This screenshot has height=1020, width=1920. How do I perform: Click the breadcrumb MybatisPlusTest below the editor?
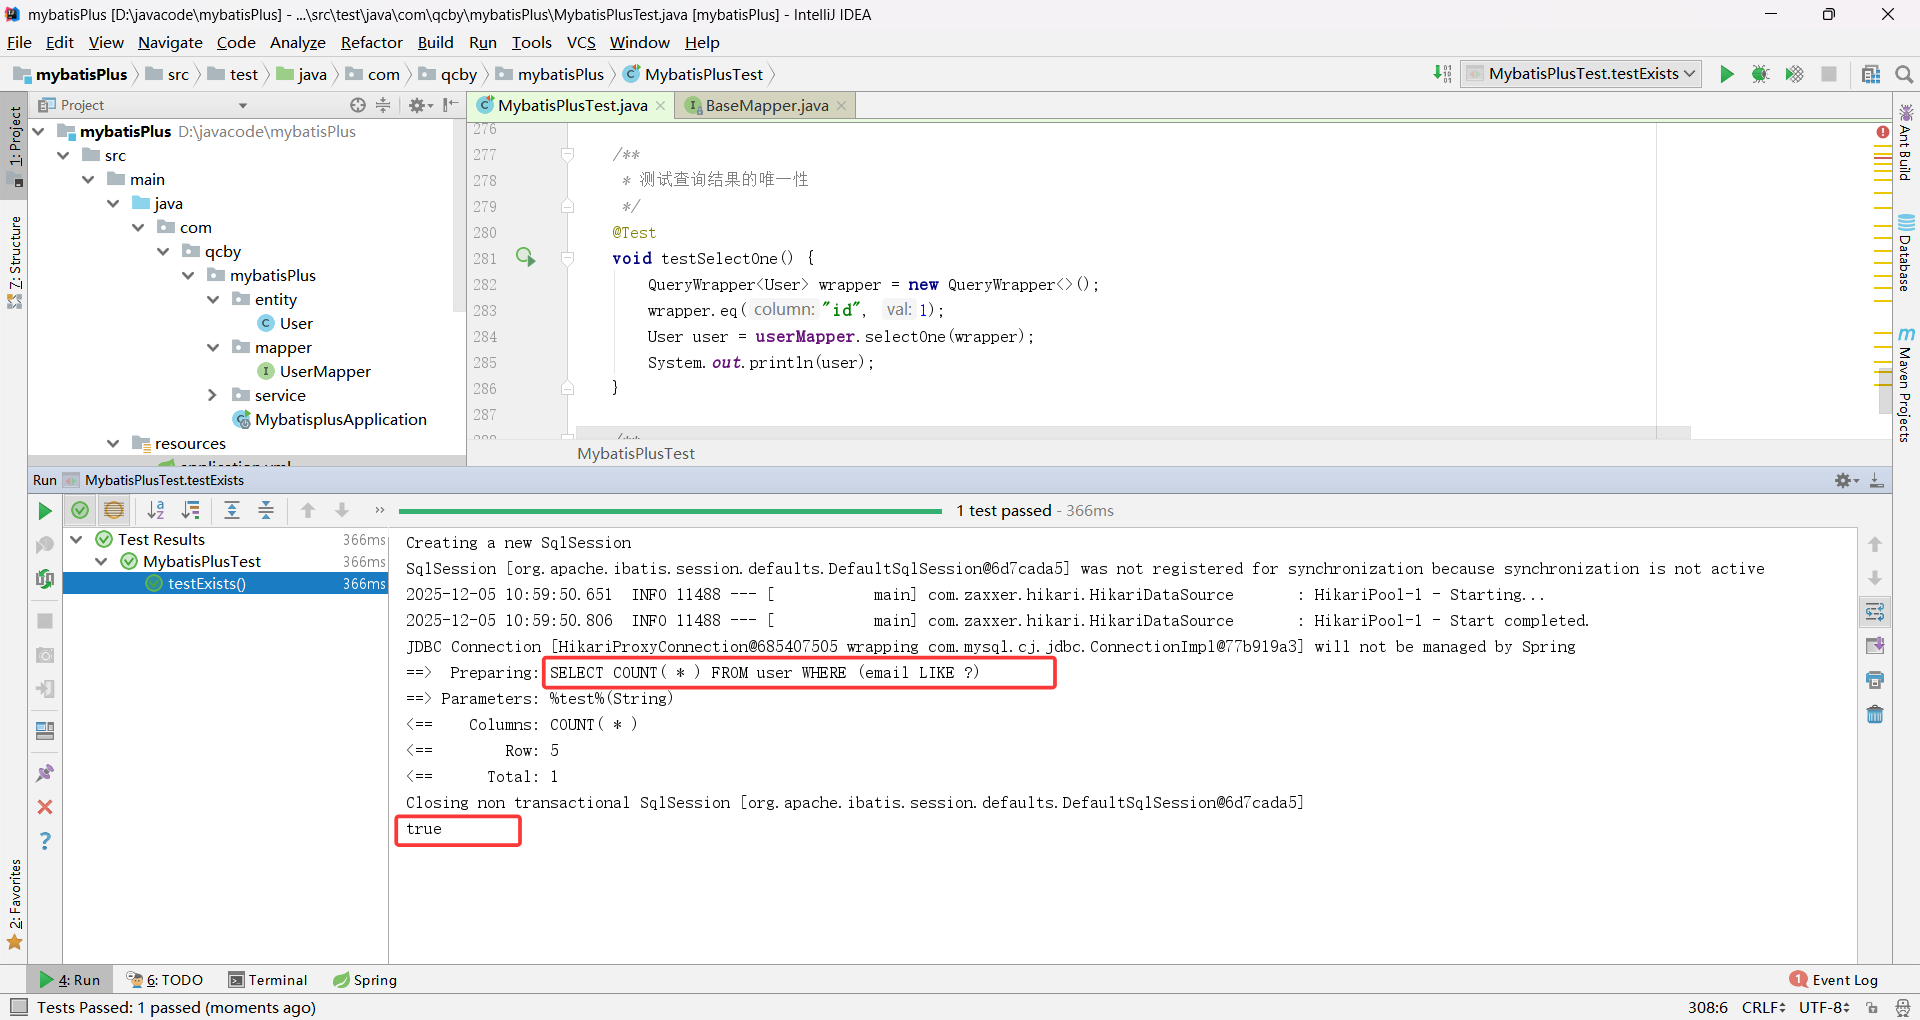(x=636, y=453)
